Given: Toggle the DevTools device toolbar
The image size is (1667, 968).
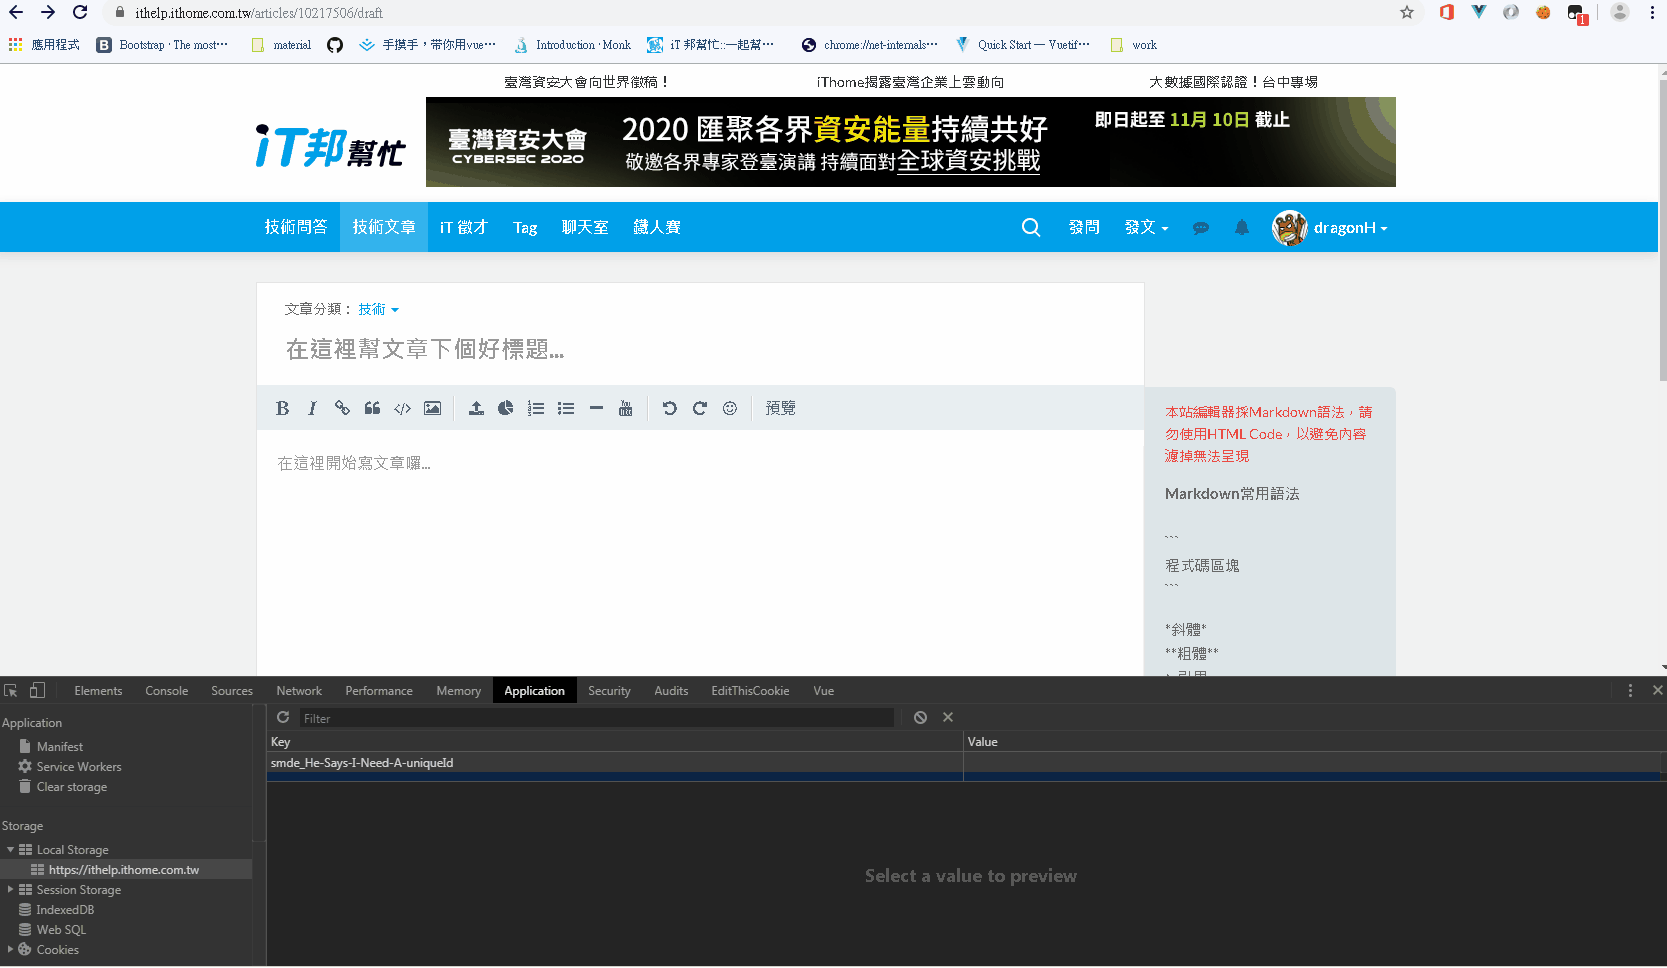Looking at the screenshot, I should coord(37,690).
